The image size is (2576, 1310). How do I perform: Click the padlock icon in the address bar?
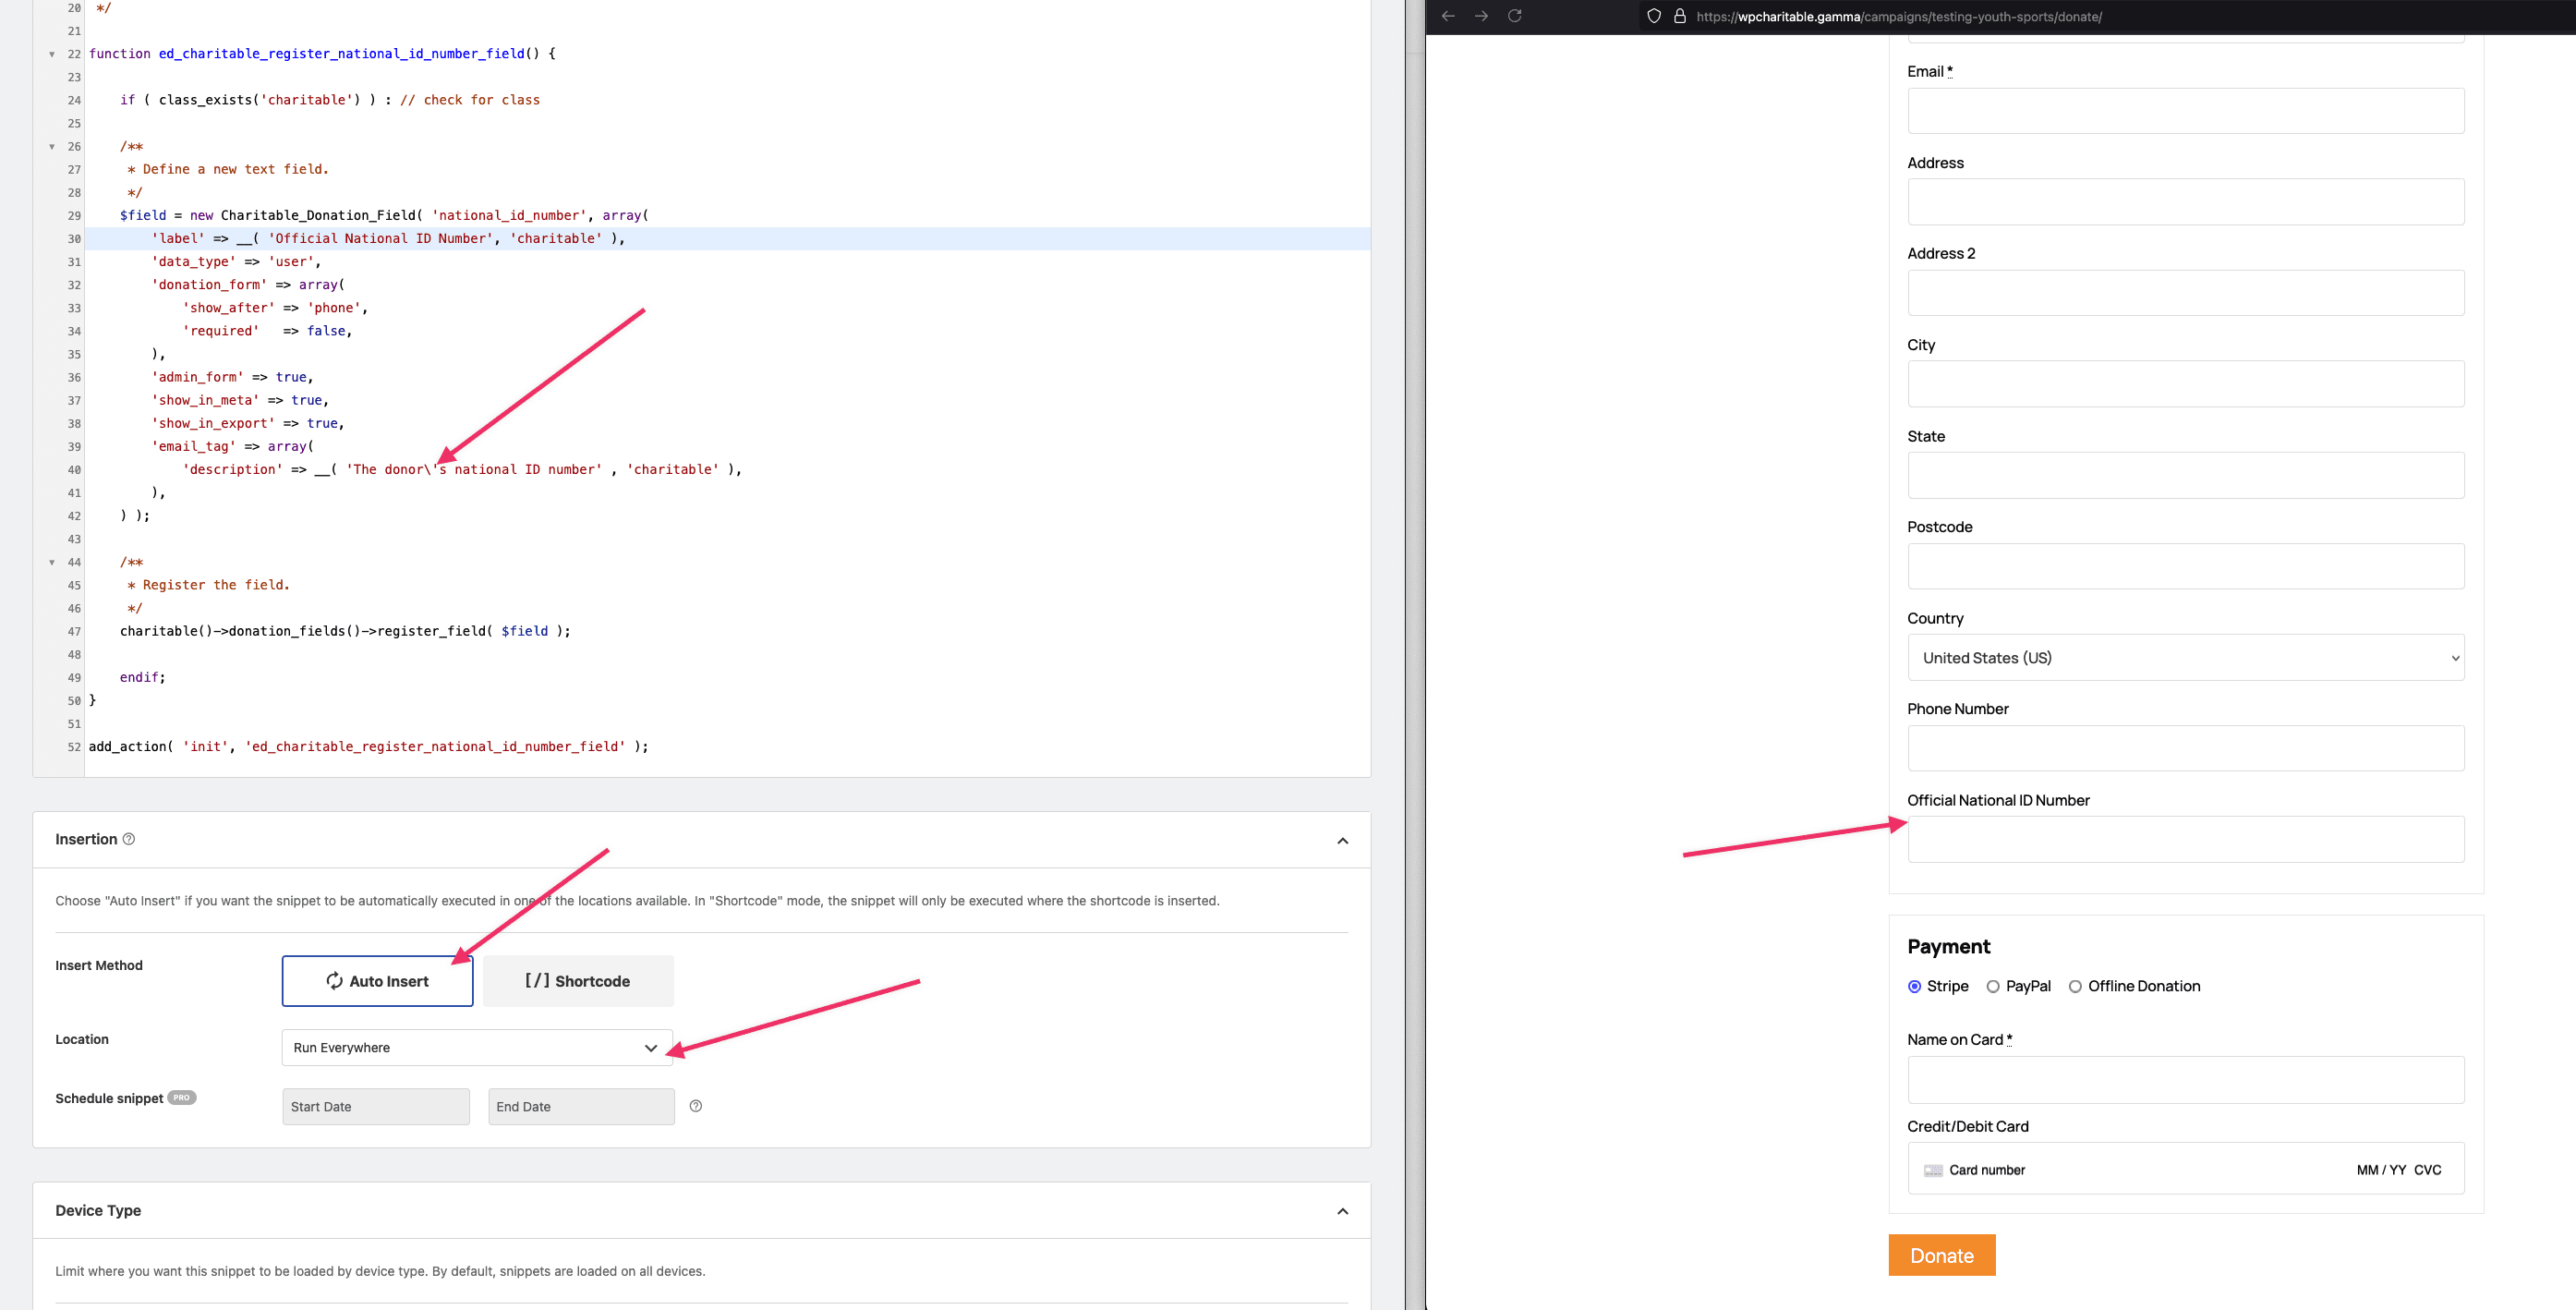(x=1680, y=16)
